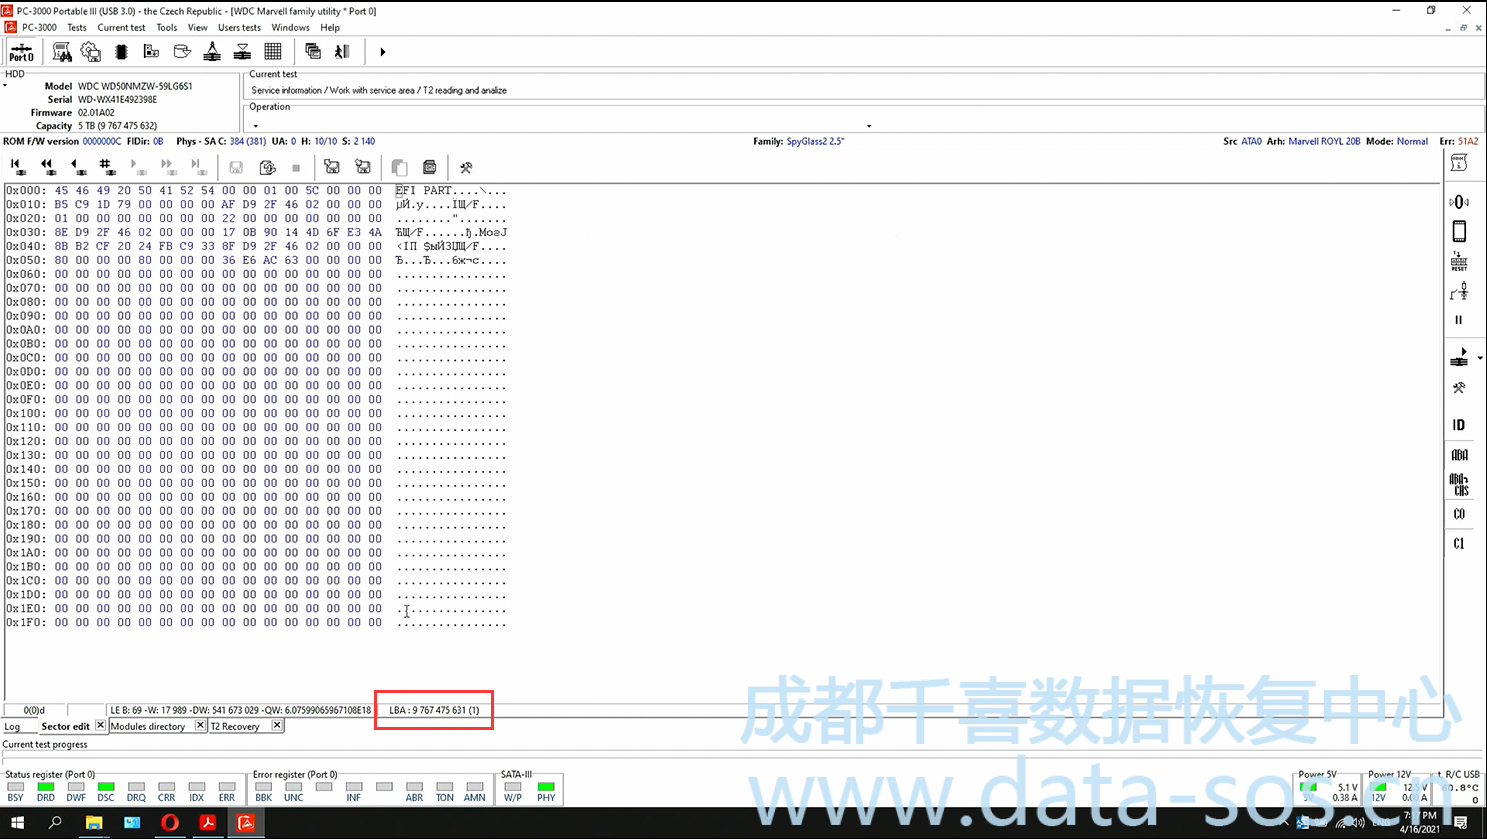The image size is (1487, 839).
Task: Click the RESET icon in right sidebar
Action: tap(1459, 262)
